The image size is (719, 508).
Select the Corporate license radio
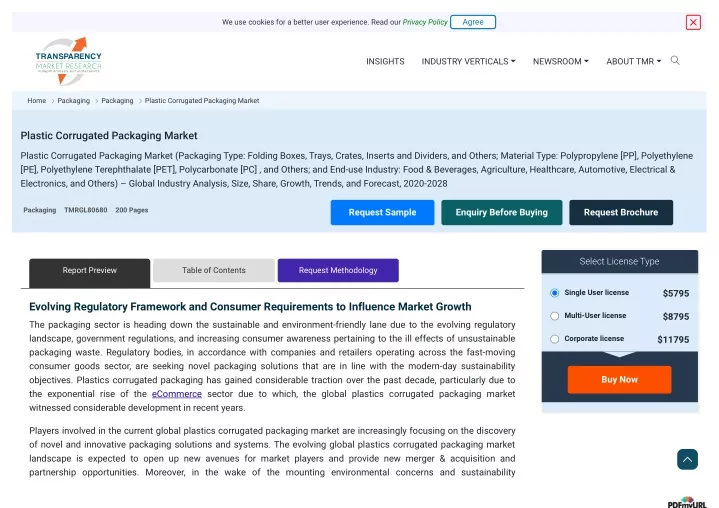click(554, 339)
